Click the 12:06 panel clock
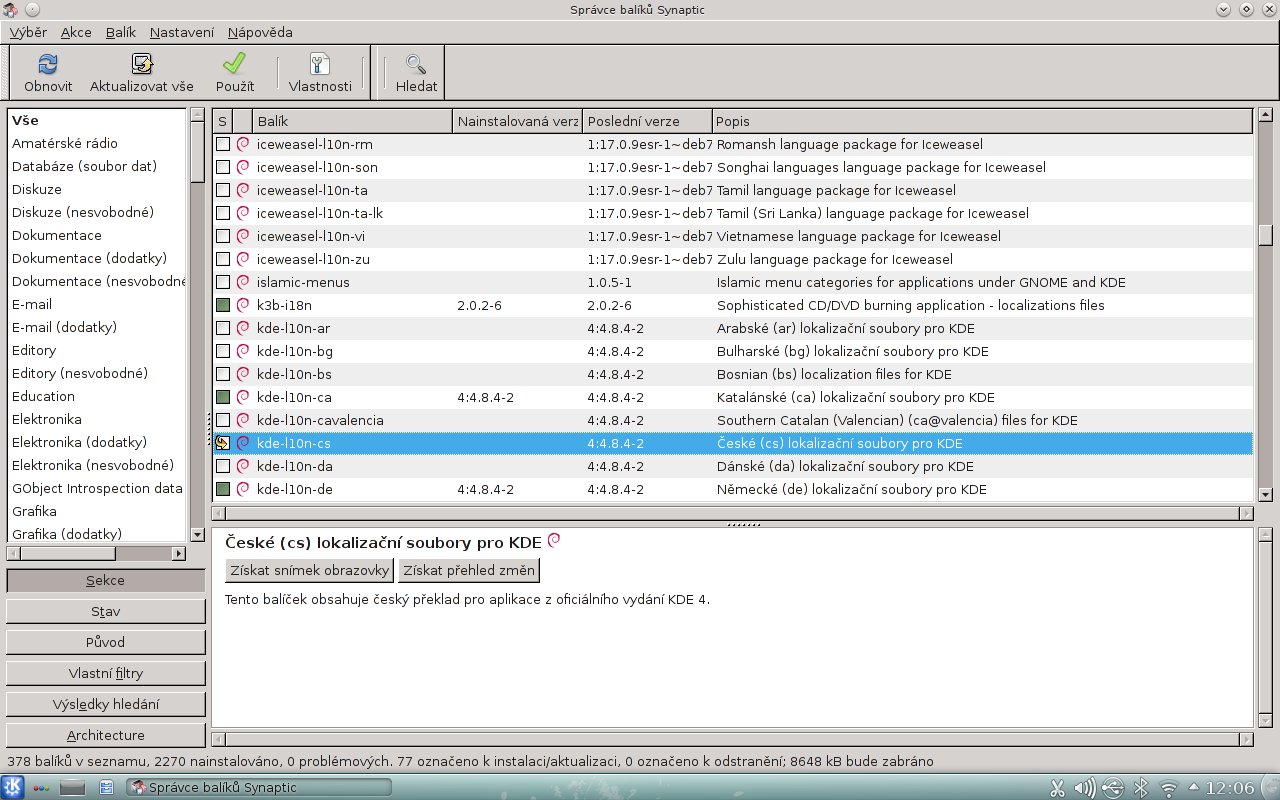This screenshot has height=800, width=1280. tap(1229, 788)
